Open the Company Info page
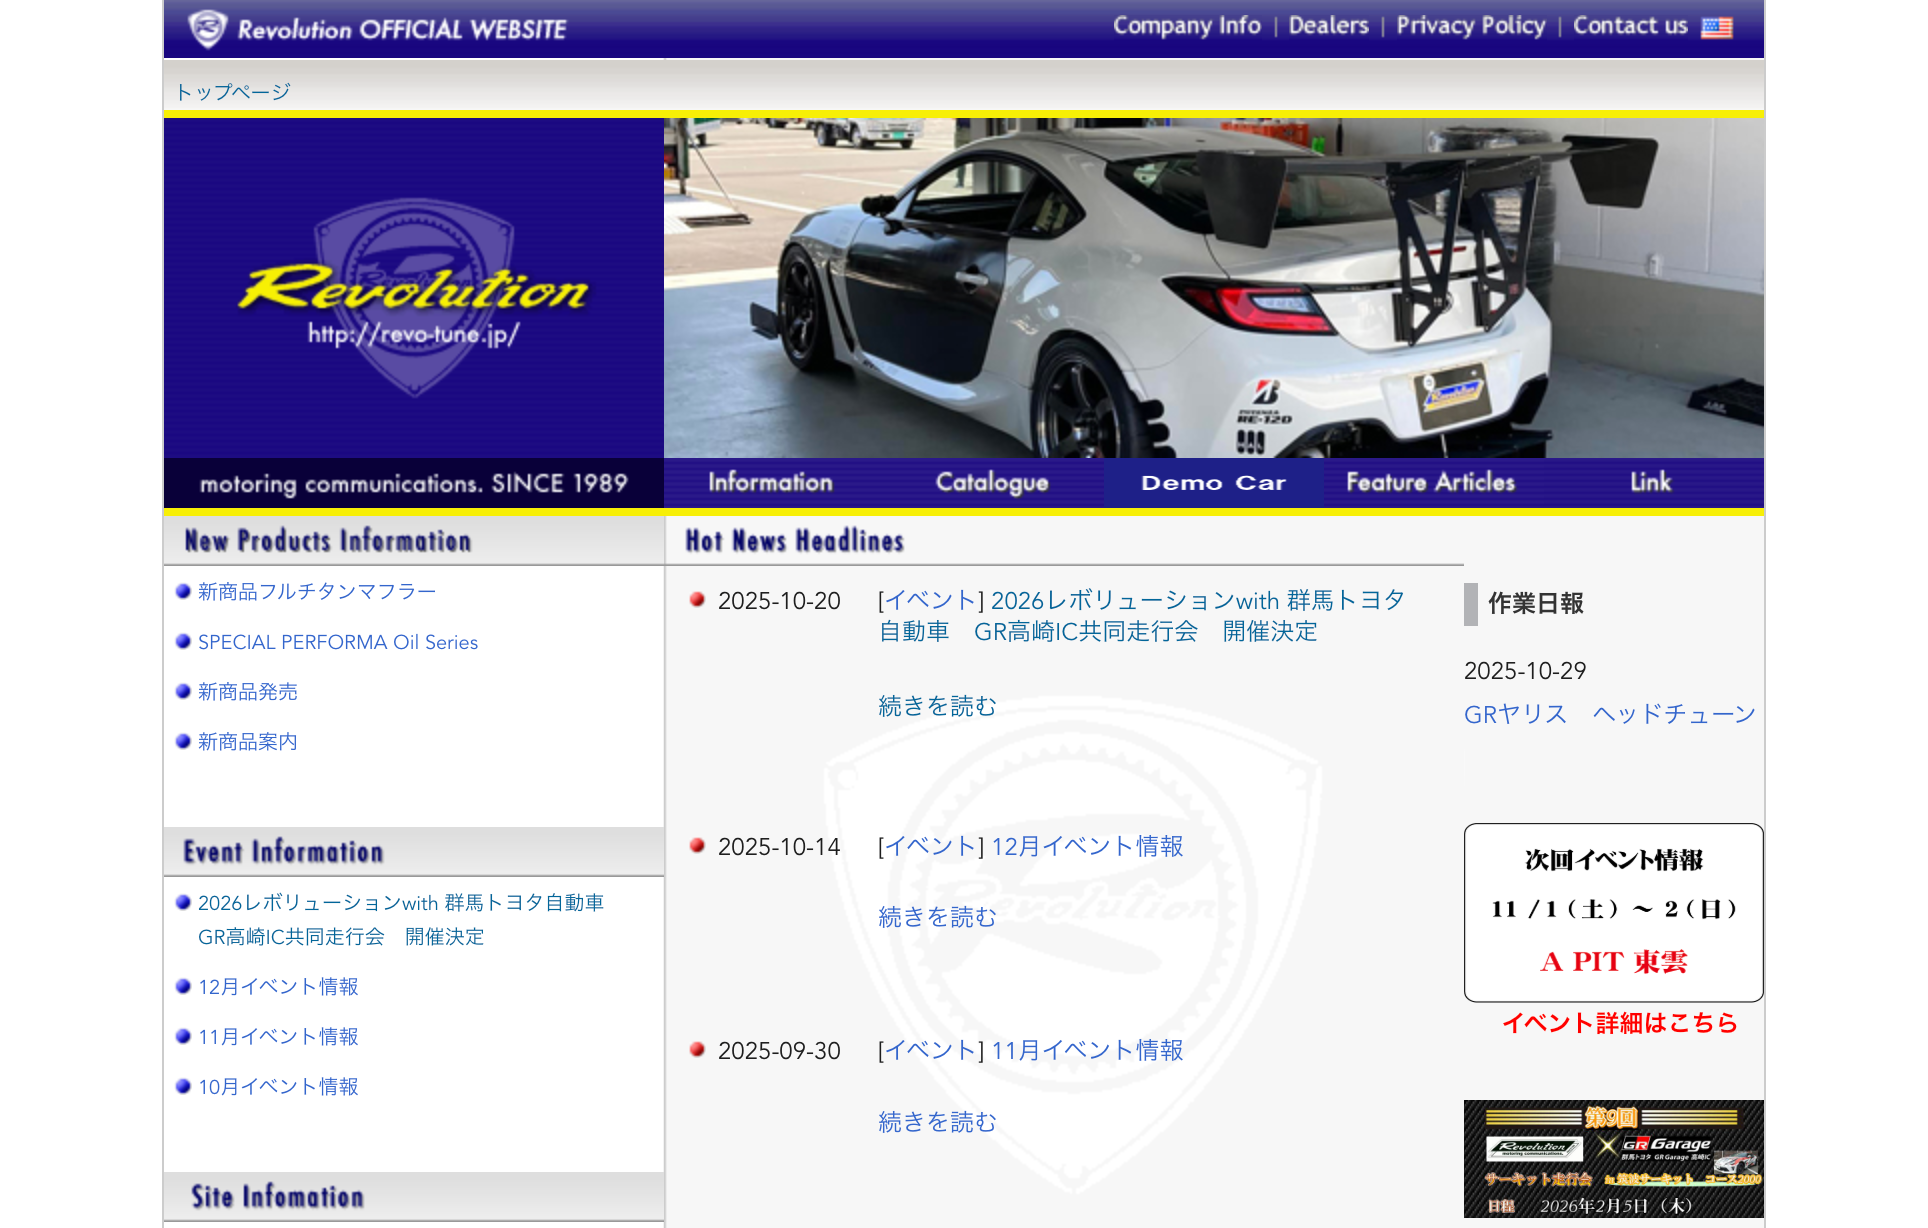This screenshot has height=1228, width=1928. point(1186,26)
